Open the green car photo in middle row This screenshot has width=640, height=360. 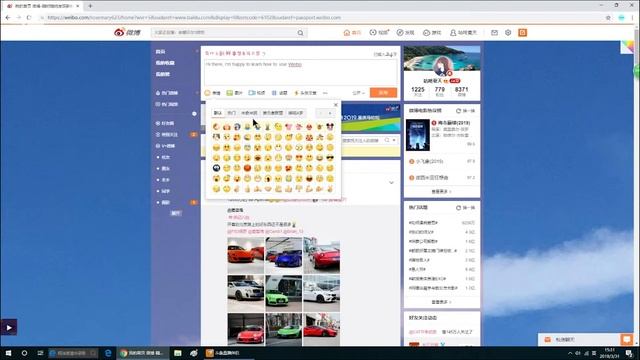click(x=284, y=293)
